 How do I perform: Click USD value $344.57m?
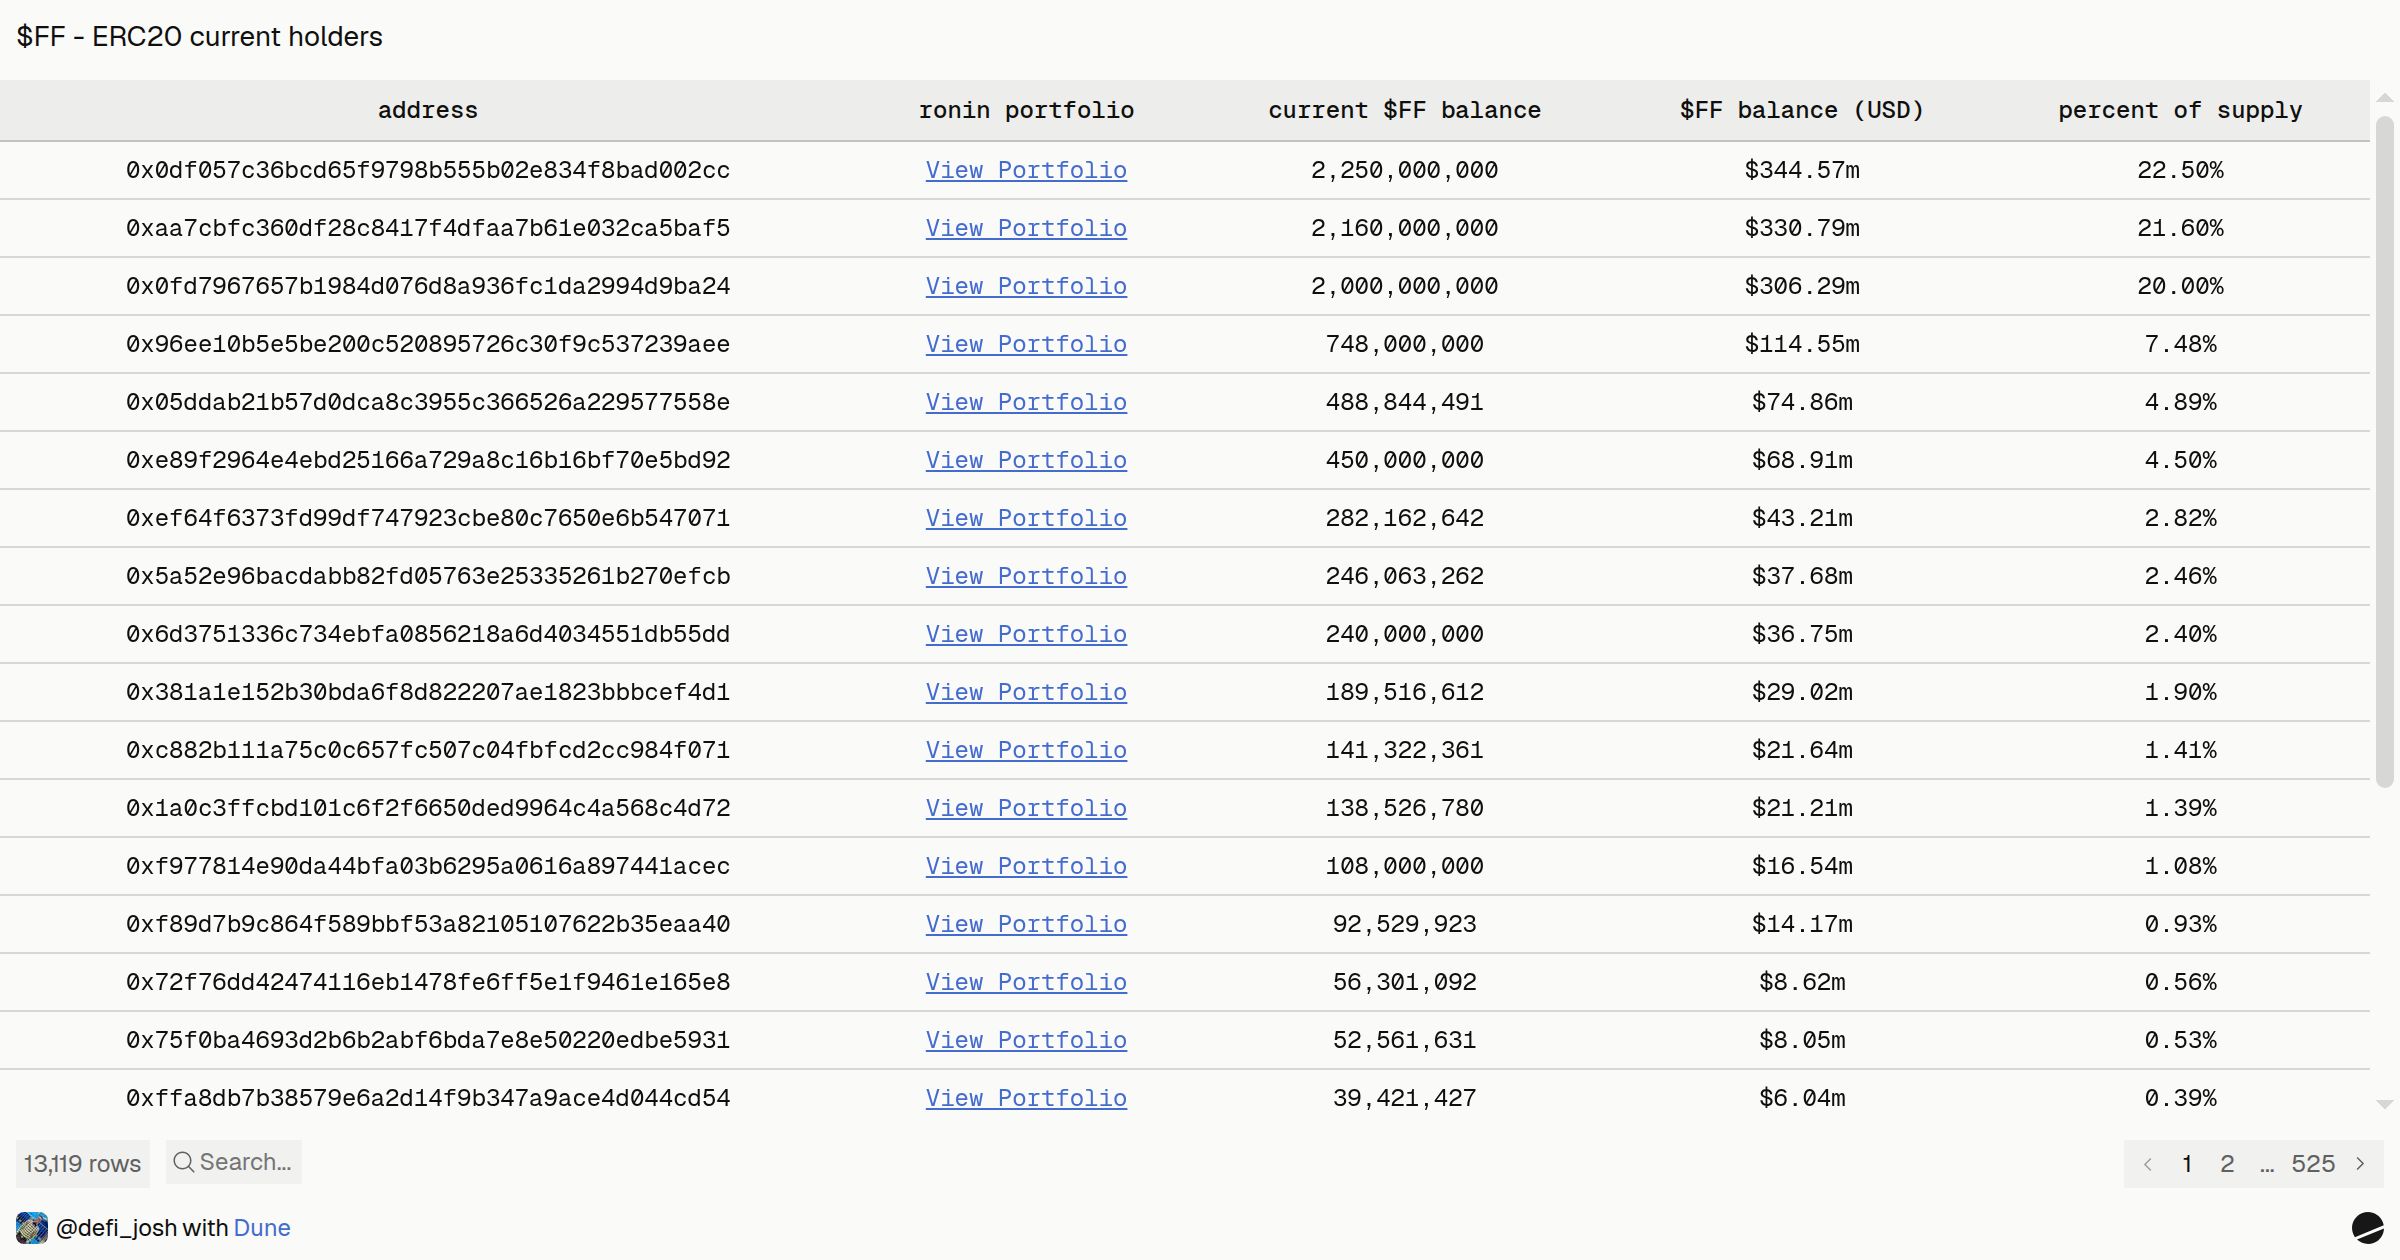point(1802,170)
